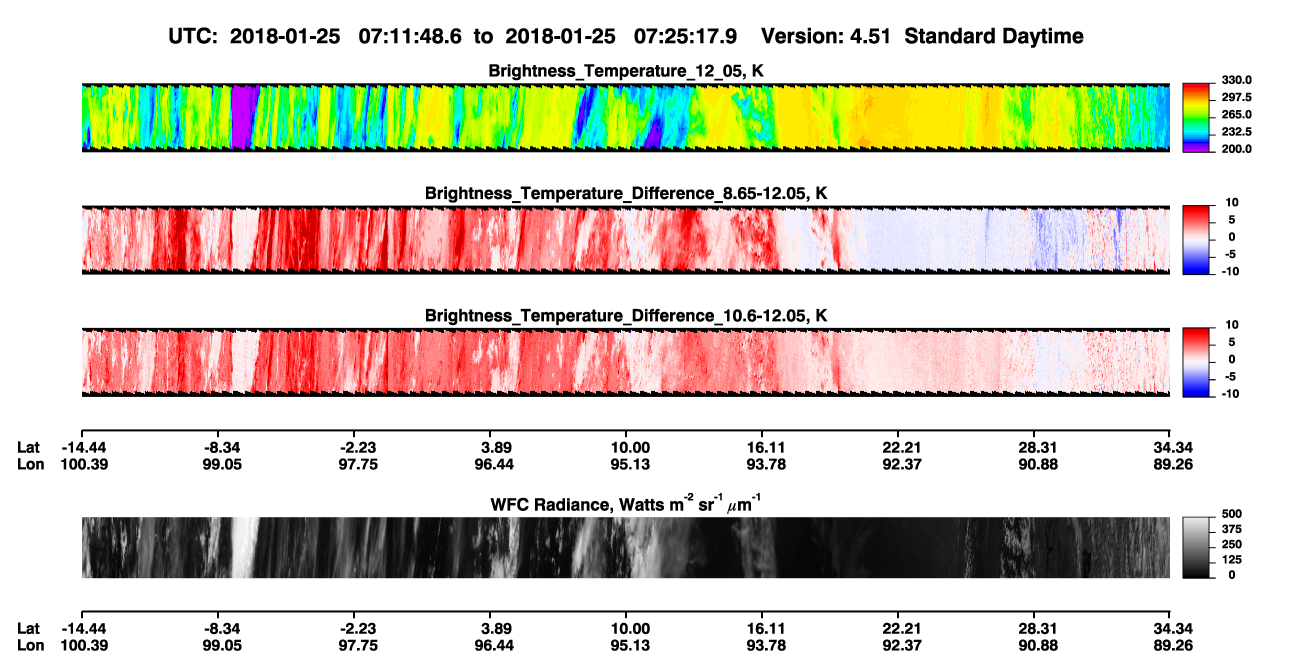The height and width of the screenshot is (667, 1300).
Task: Select the 'Brightness_Temperature_12_05, K' panel title
Action: [x=626, y=71]
